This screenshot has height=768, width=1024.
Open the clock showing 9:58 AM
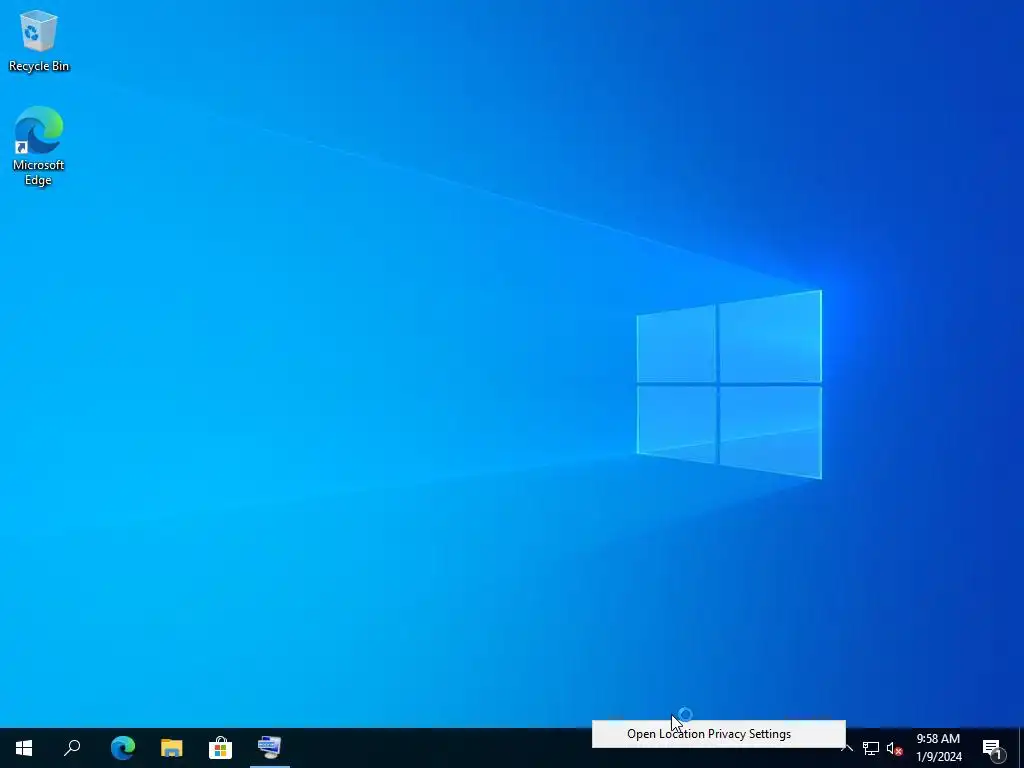938,748
